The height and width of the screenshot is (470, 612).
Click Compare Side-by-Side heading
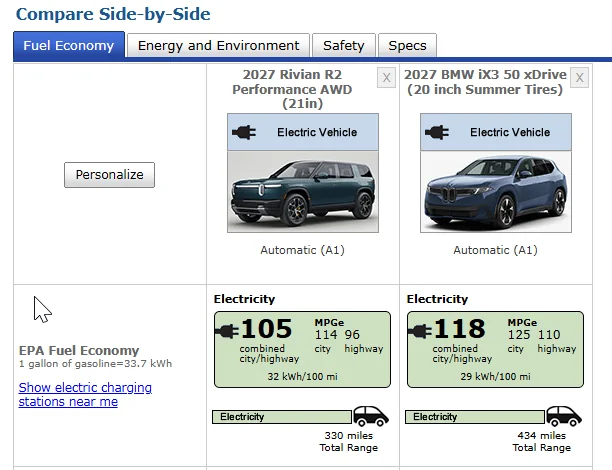(113, 14)
